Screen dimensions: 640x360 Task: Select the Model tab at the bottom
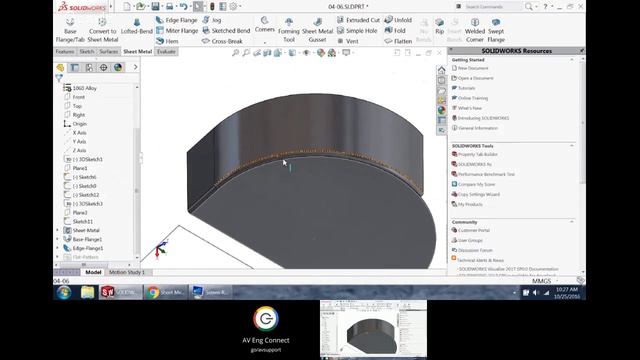point(93,272)
